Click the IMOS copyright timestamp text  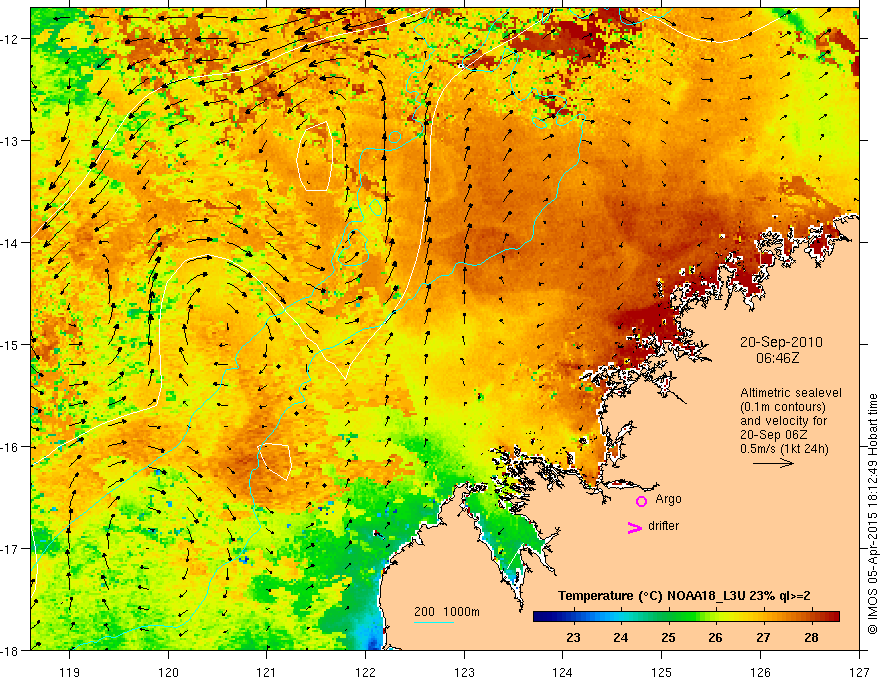tap(872, 514)
